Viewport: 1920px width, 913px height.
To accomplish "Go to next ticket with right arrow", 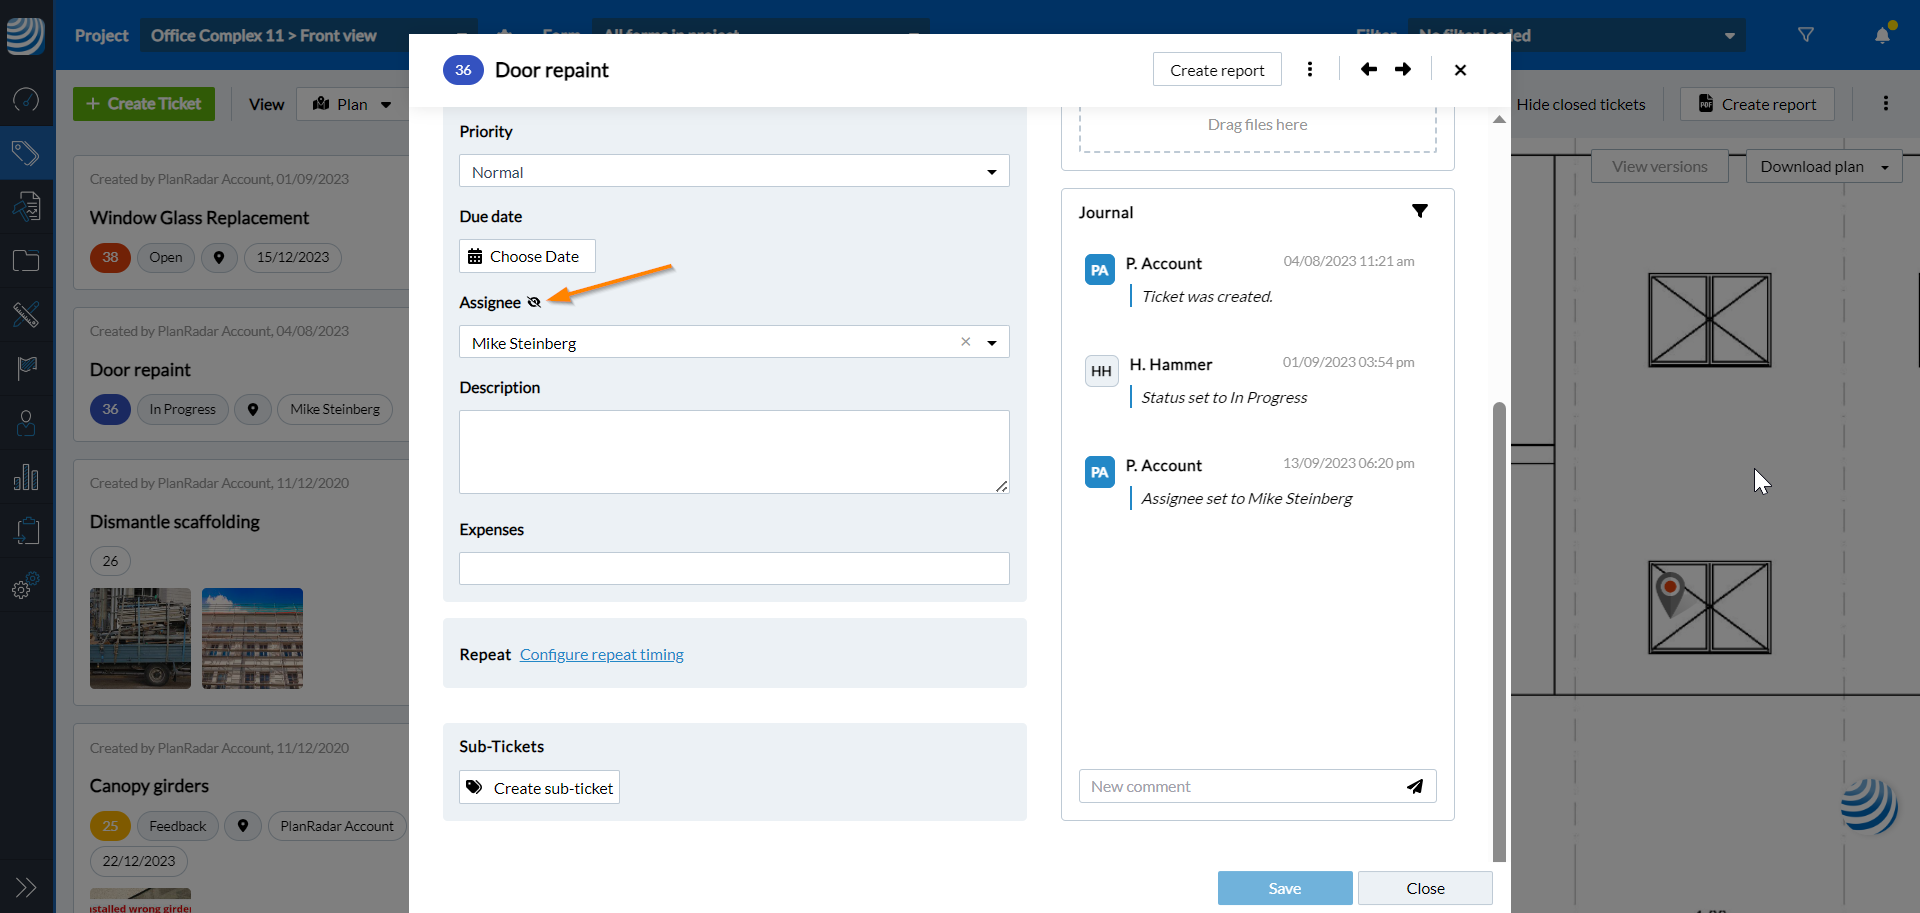I will pyautogui.click(x=1403, y=69).
